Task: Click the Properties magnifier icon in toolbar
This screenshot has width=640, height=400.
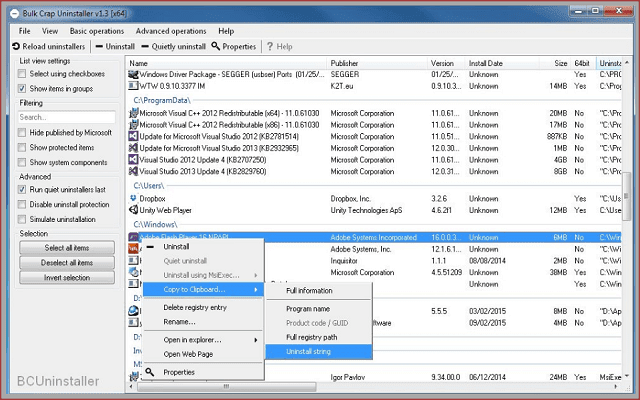Action: click(x=215, y=46)
